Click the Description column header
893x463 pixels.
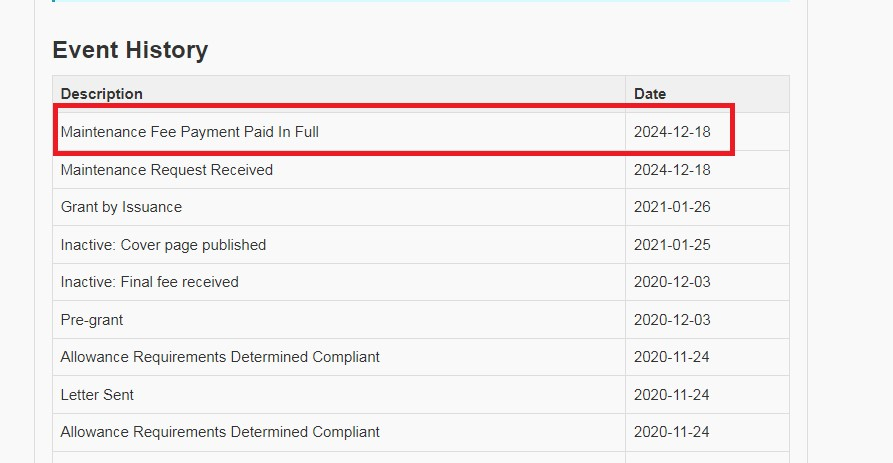click(x=102, y=94)
